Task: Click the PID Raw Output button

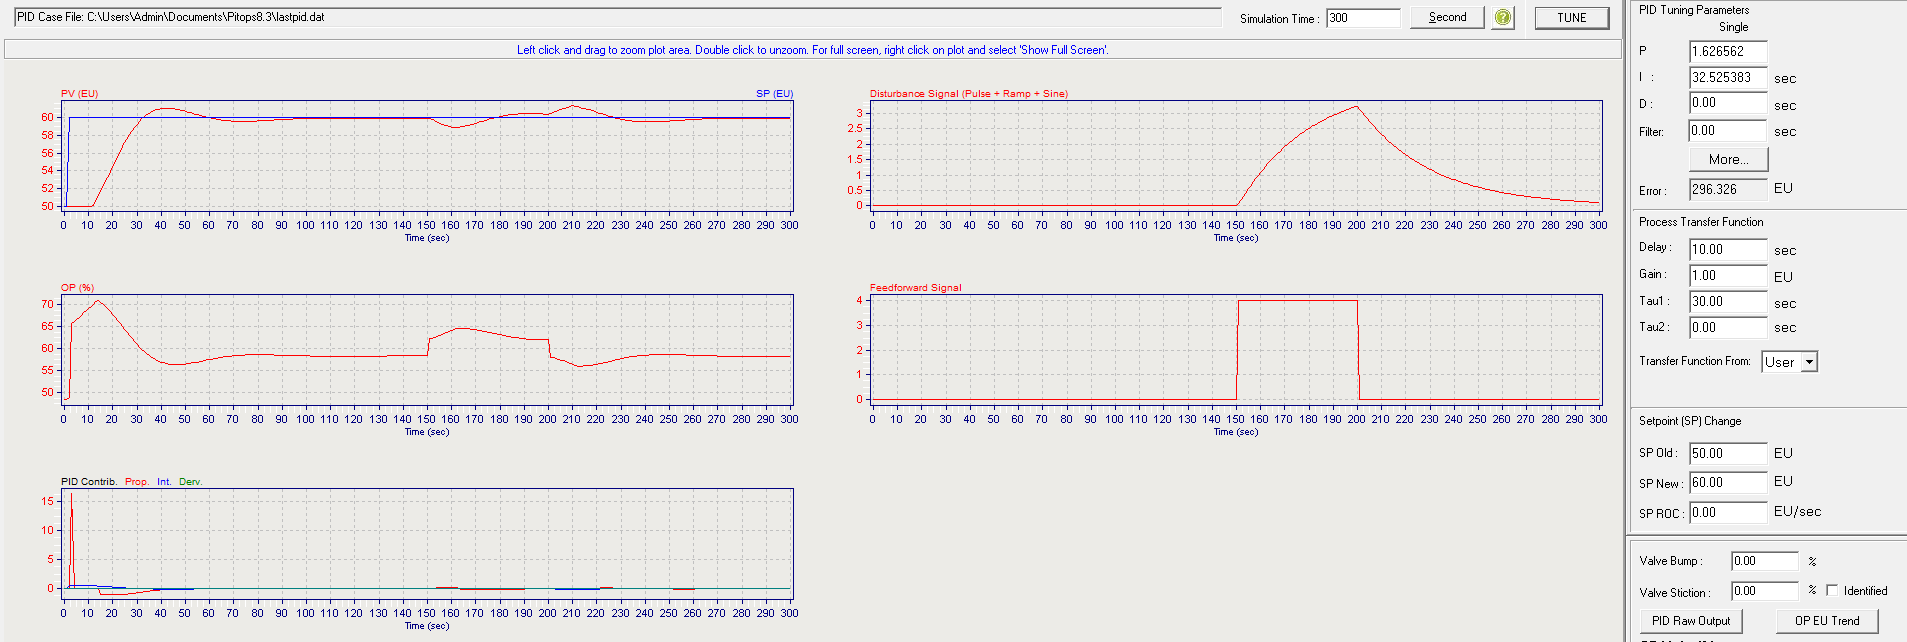Action: click(x=1690, y=621)
